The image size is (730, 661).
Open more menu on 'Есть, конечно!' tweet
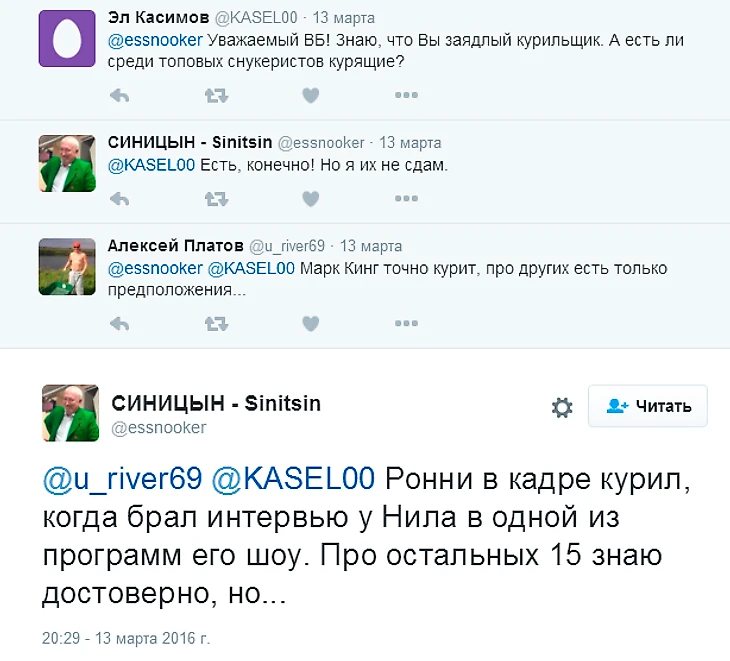405,199
